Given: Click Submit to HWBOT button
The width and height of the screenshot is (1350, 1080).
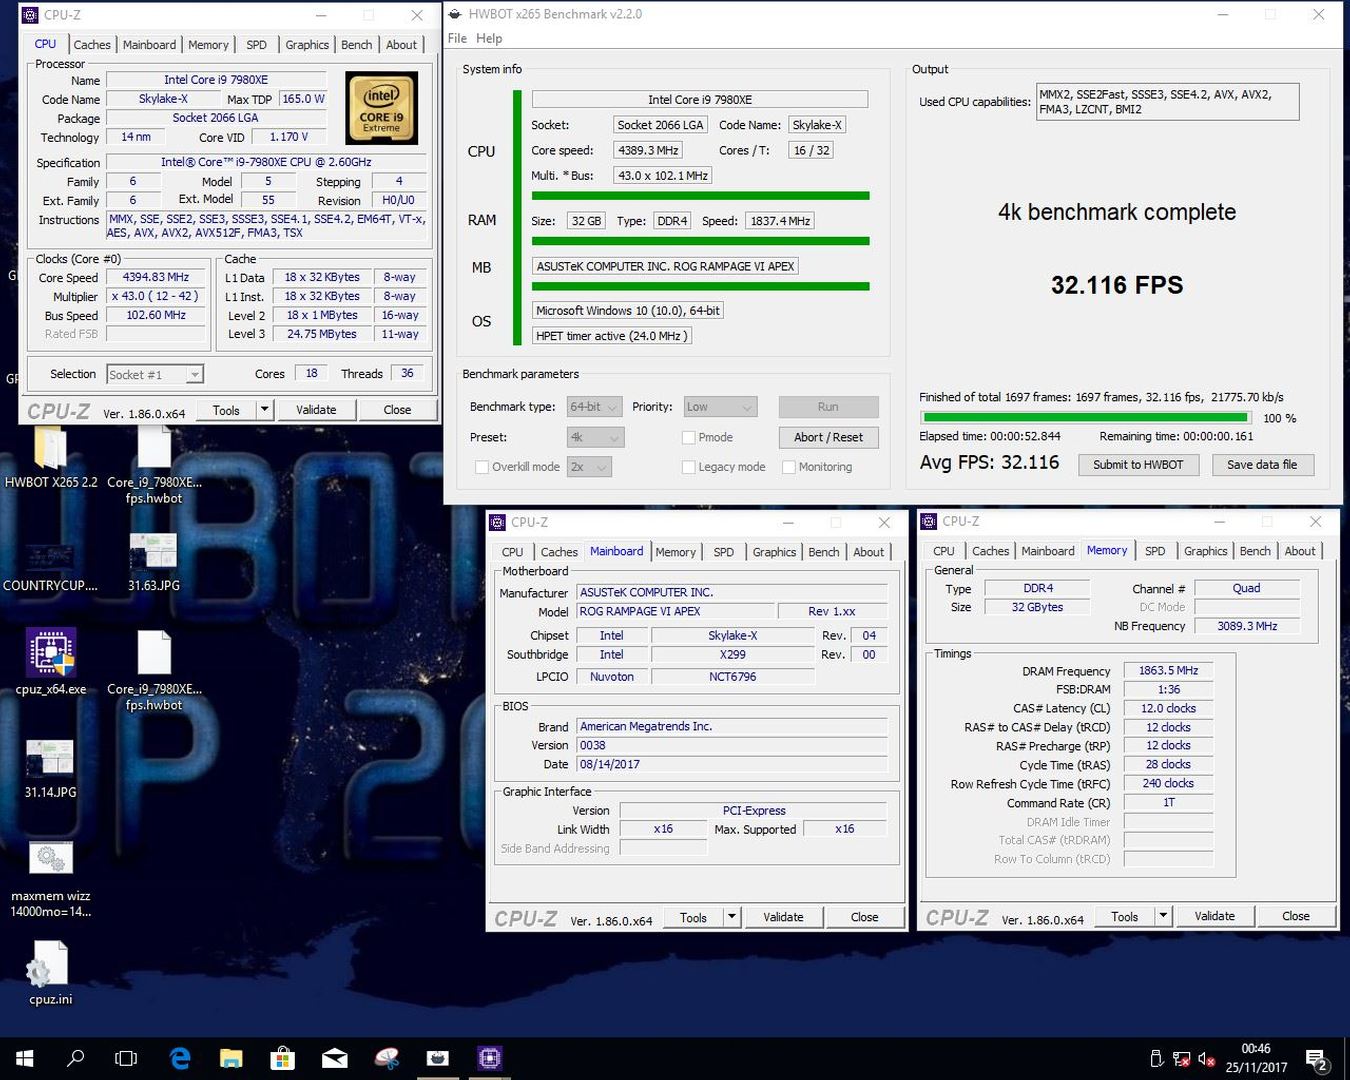Looking at the screenshot, I should (x=1138, y=465).
